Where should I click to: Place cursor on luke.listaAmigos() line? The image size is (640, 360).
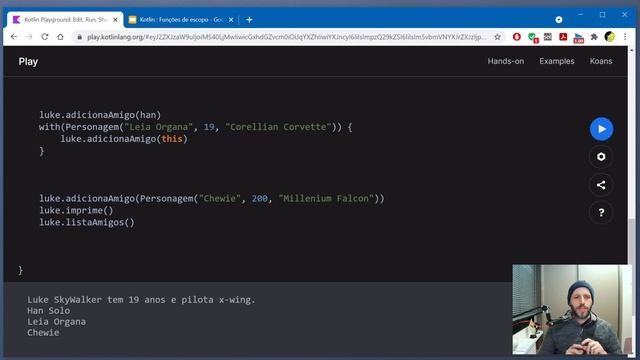[x=87, y=222]
